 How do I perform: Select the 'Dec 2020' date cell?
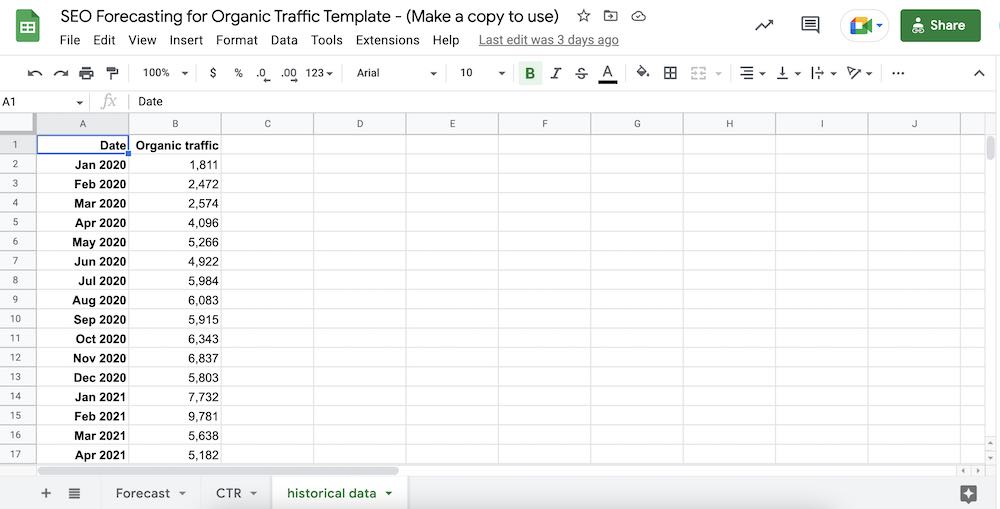pyautogui.click(x=82, y=377)
